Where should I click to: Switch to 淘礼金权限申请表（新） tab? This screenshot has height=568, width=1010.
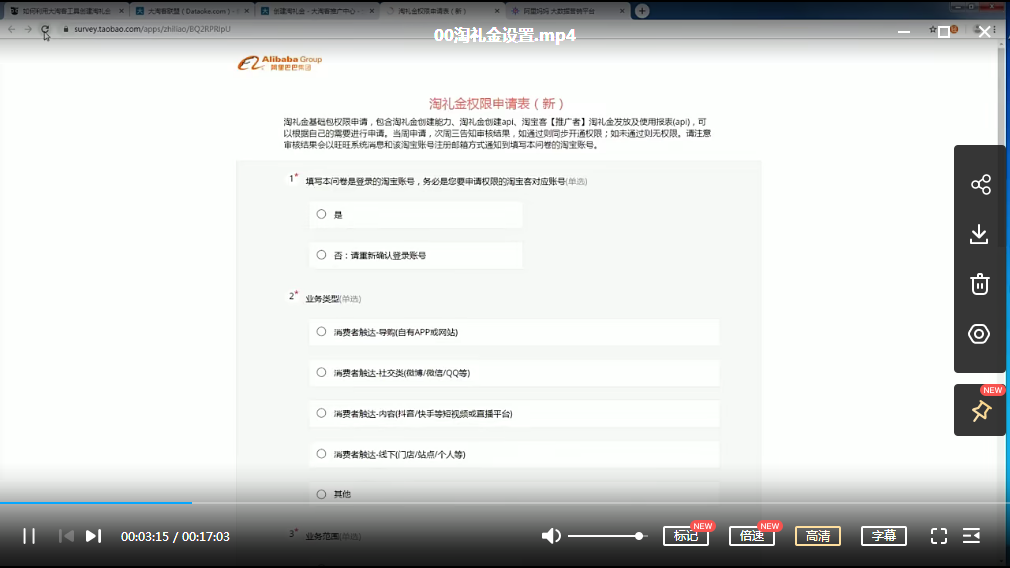[442, 11]
